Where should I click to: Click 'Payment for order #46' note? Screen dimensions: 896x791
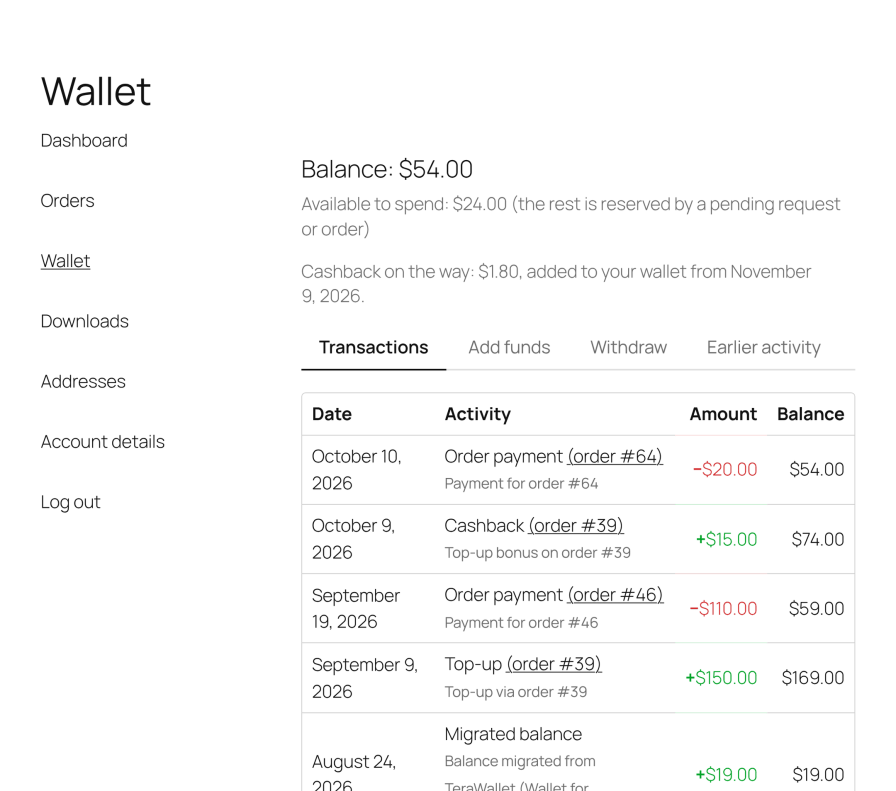tap(521, 622)
